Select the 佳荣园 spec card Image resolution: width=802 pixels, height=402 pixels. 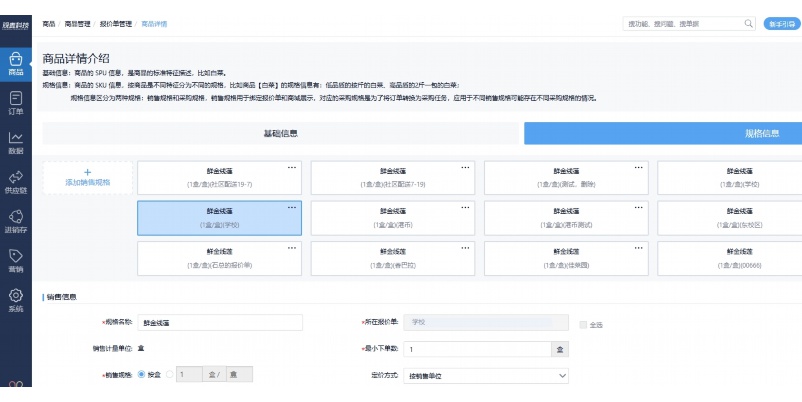(566, 259)
